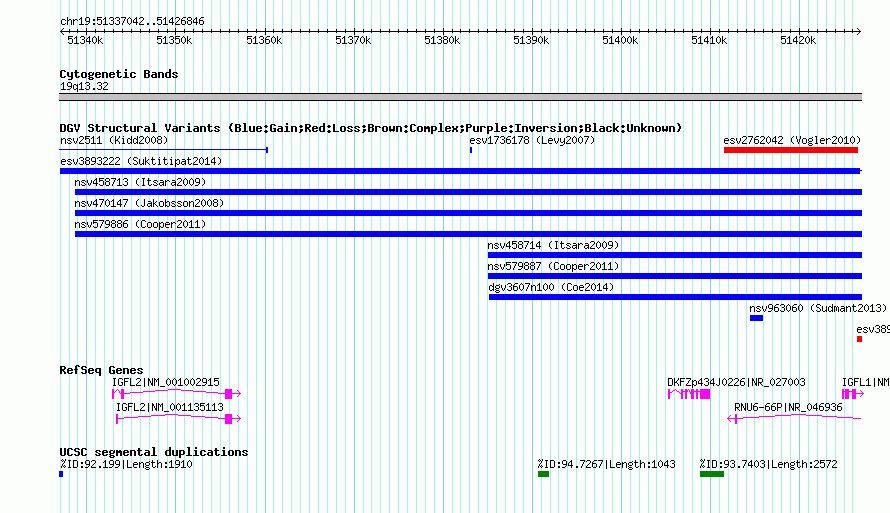Click the IGFL1 gene exon glyph
The image size is (890, 513).
pos(853,394)
